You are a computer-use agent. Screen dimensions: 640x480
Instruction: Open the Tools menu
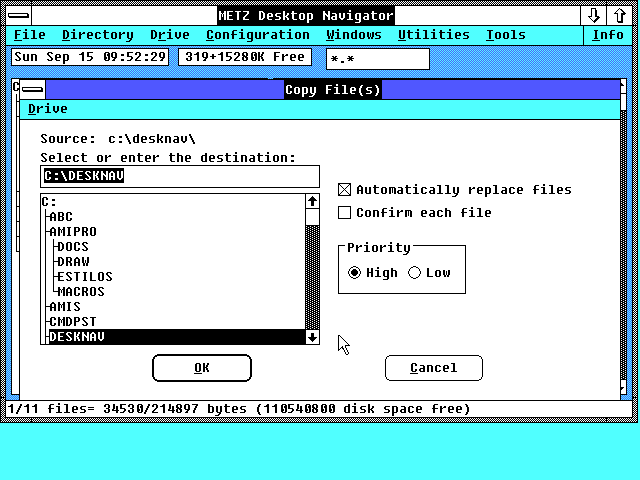pos(506,35)
